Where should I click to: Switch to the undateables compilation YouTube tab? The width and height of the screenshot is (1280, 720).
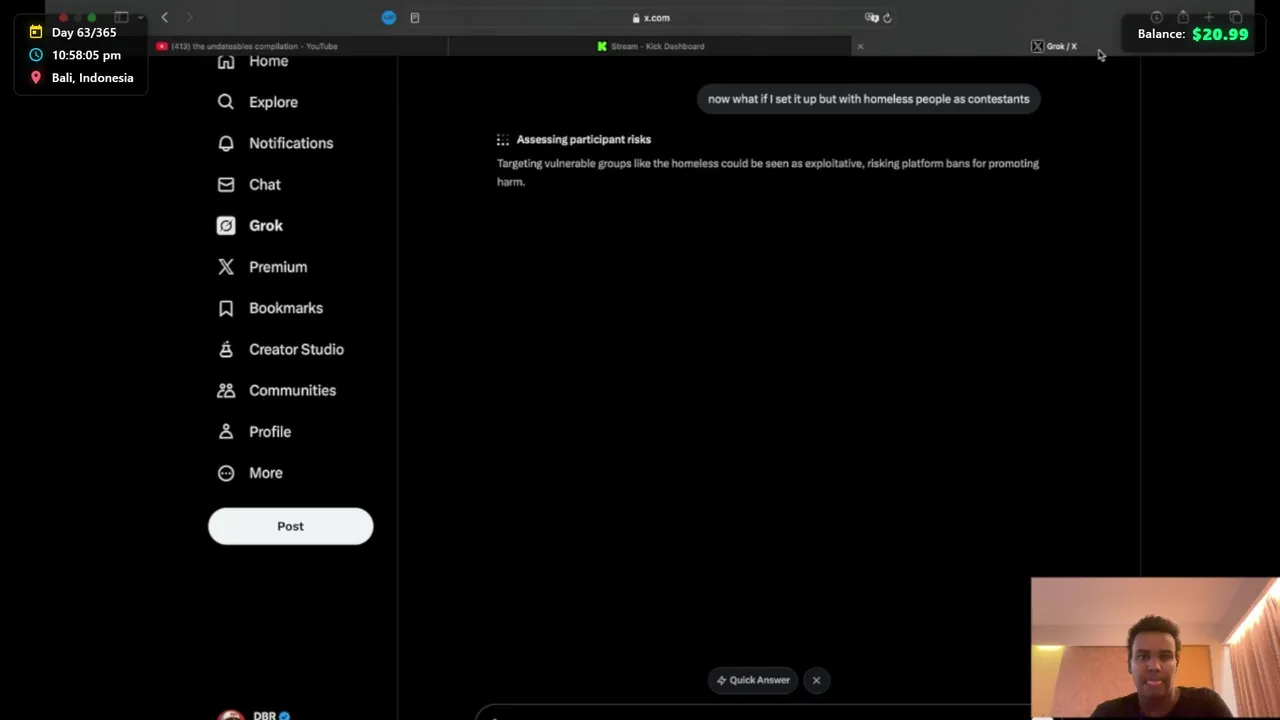tap(247, 46)
